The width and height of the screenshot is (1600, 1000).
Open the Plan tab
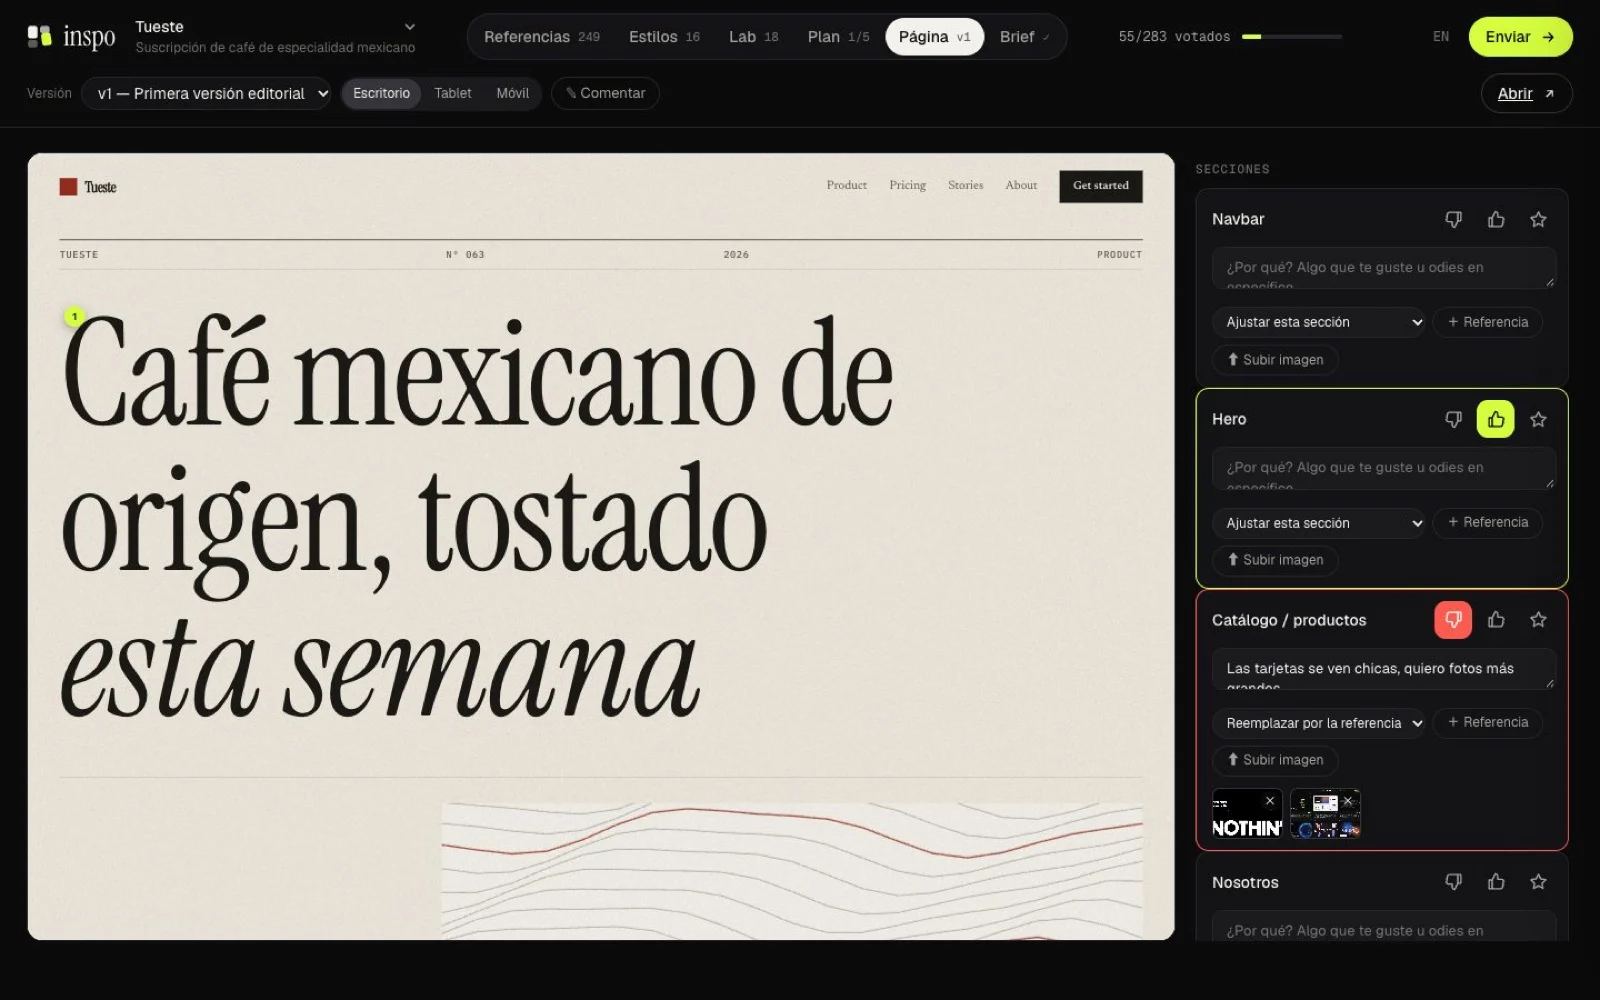838,37
